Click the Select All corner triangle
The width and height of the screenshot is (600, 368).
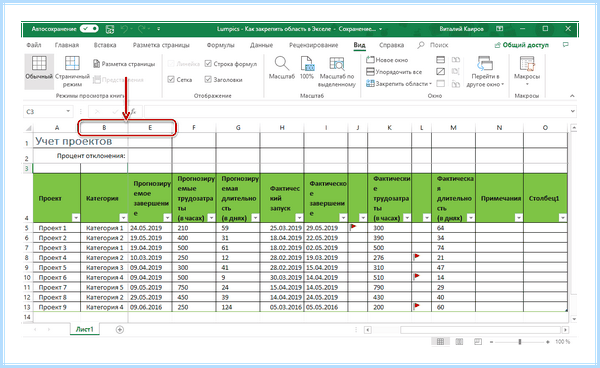click(x=28, y=128)
